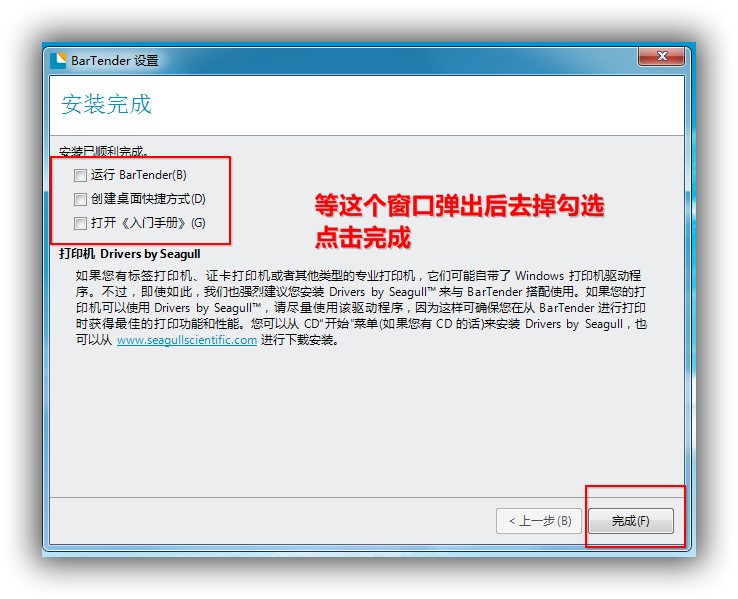Click the 运行 BarTender(B) label text
This screenshot has width=738, height=599.
138,175
